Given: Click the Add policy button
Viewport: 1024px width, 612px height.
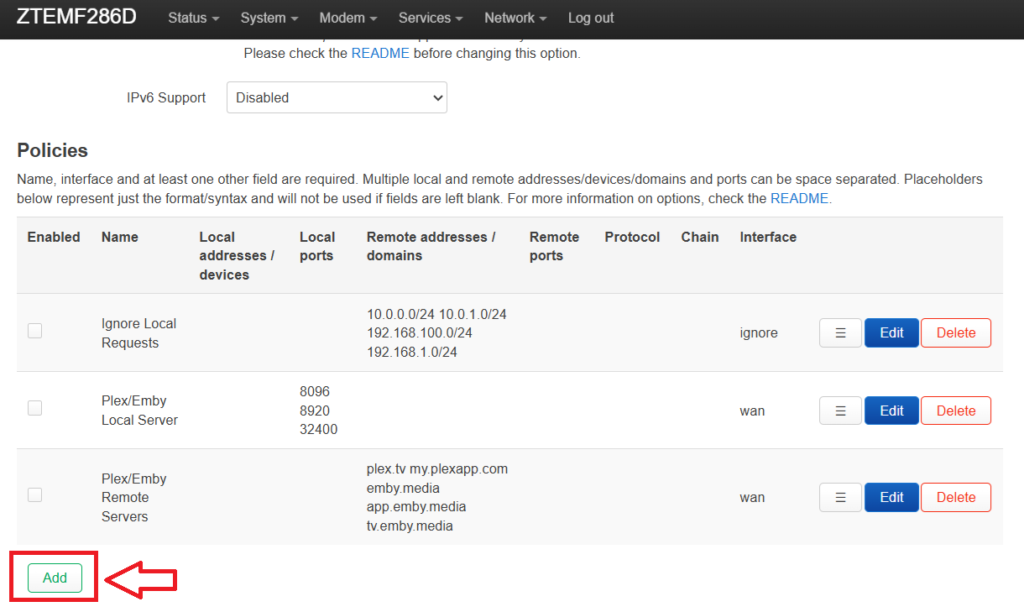Looking at the screenshot, I should (x=55, y=578).
